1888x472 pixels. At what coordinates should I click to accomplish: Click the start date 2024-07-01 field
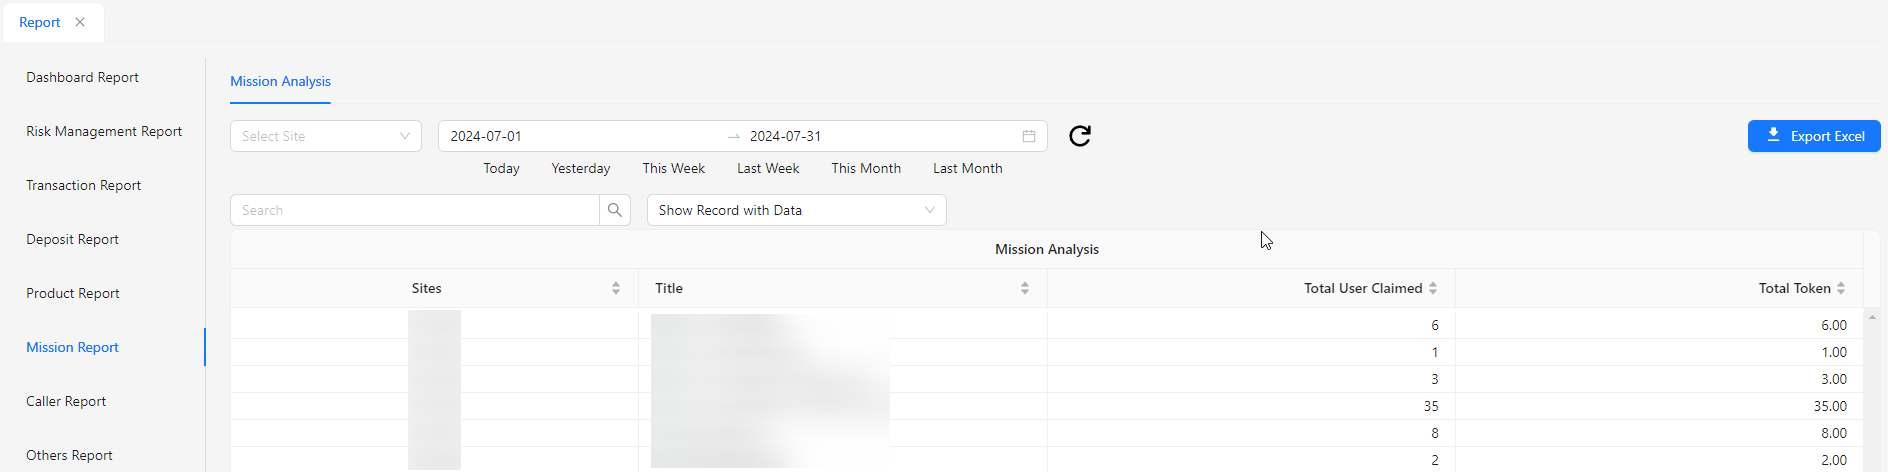(580, 136)
